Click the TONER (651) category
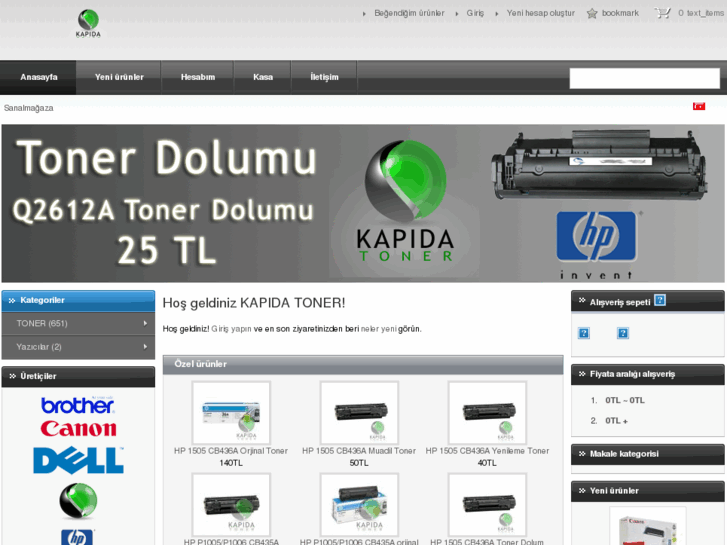The image size is (727, 545). point(78,323)
